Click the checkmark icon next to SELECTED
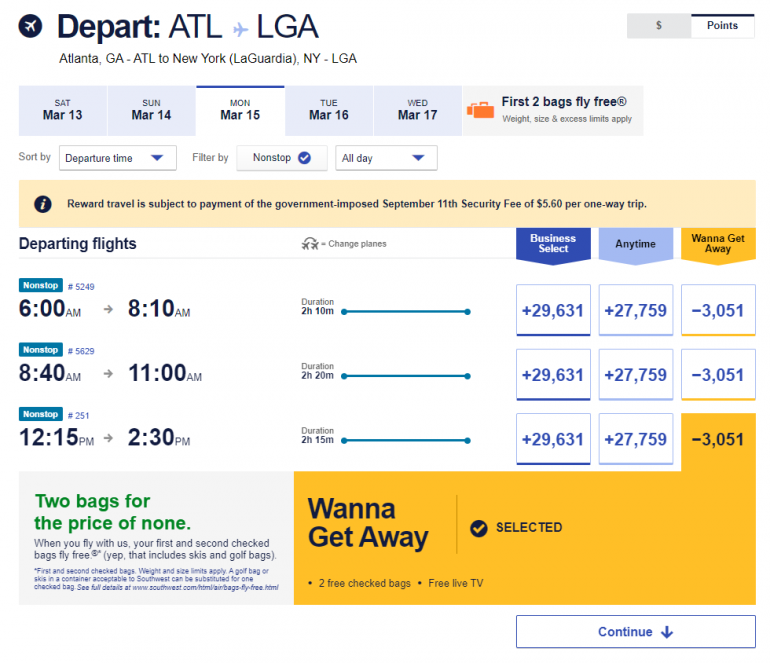The height and width of the screenshot is (663, 770). (x=479, y=527)
